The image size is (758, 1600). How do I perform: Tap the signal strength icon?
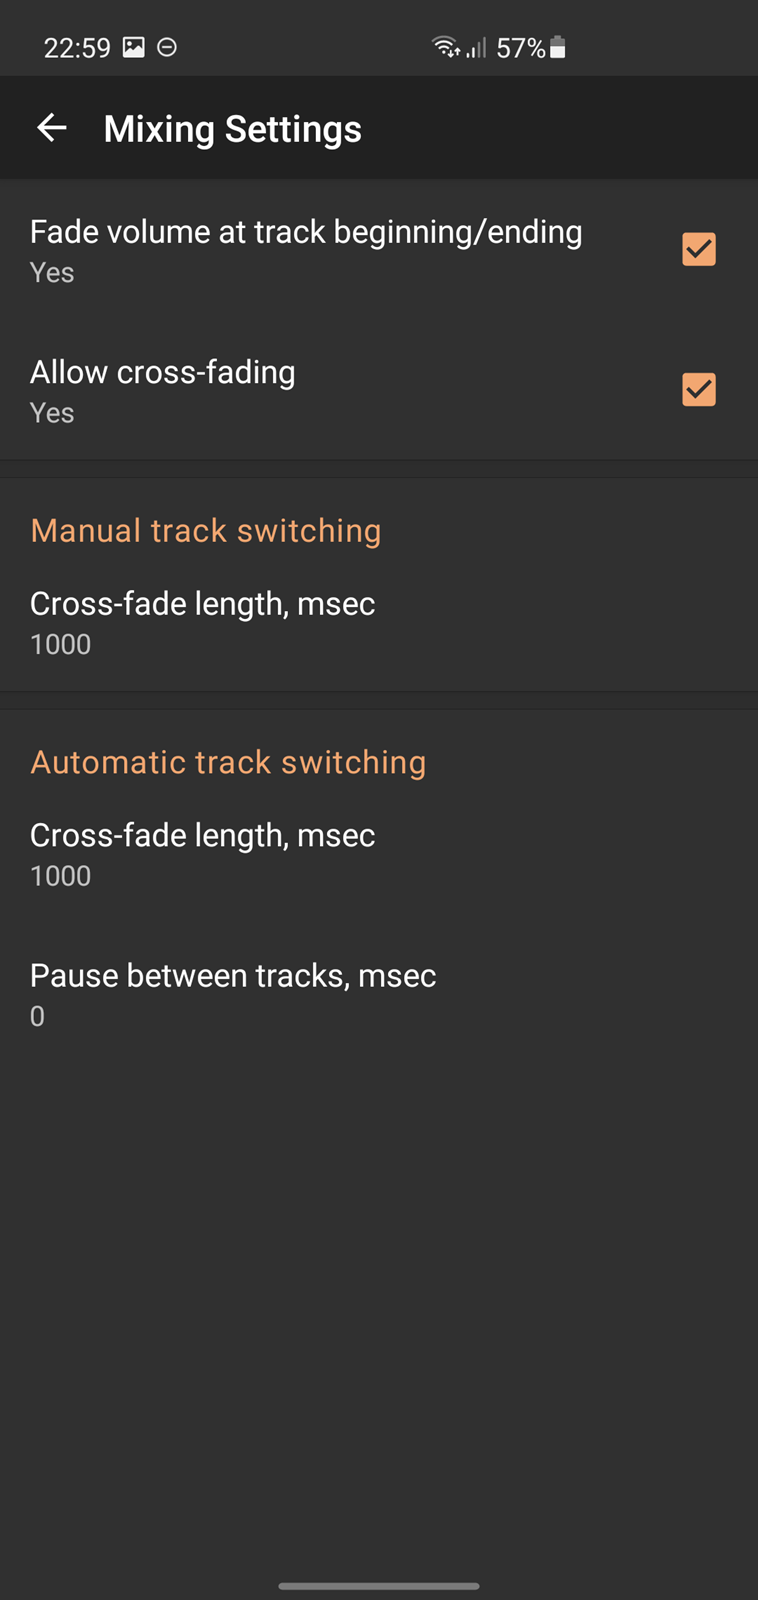point(476,47)
